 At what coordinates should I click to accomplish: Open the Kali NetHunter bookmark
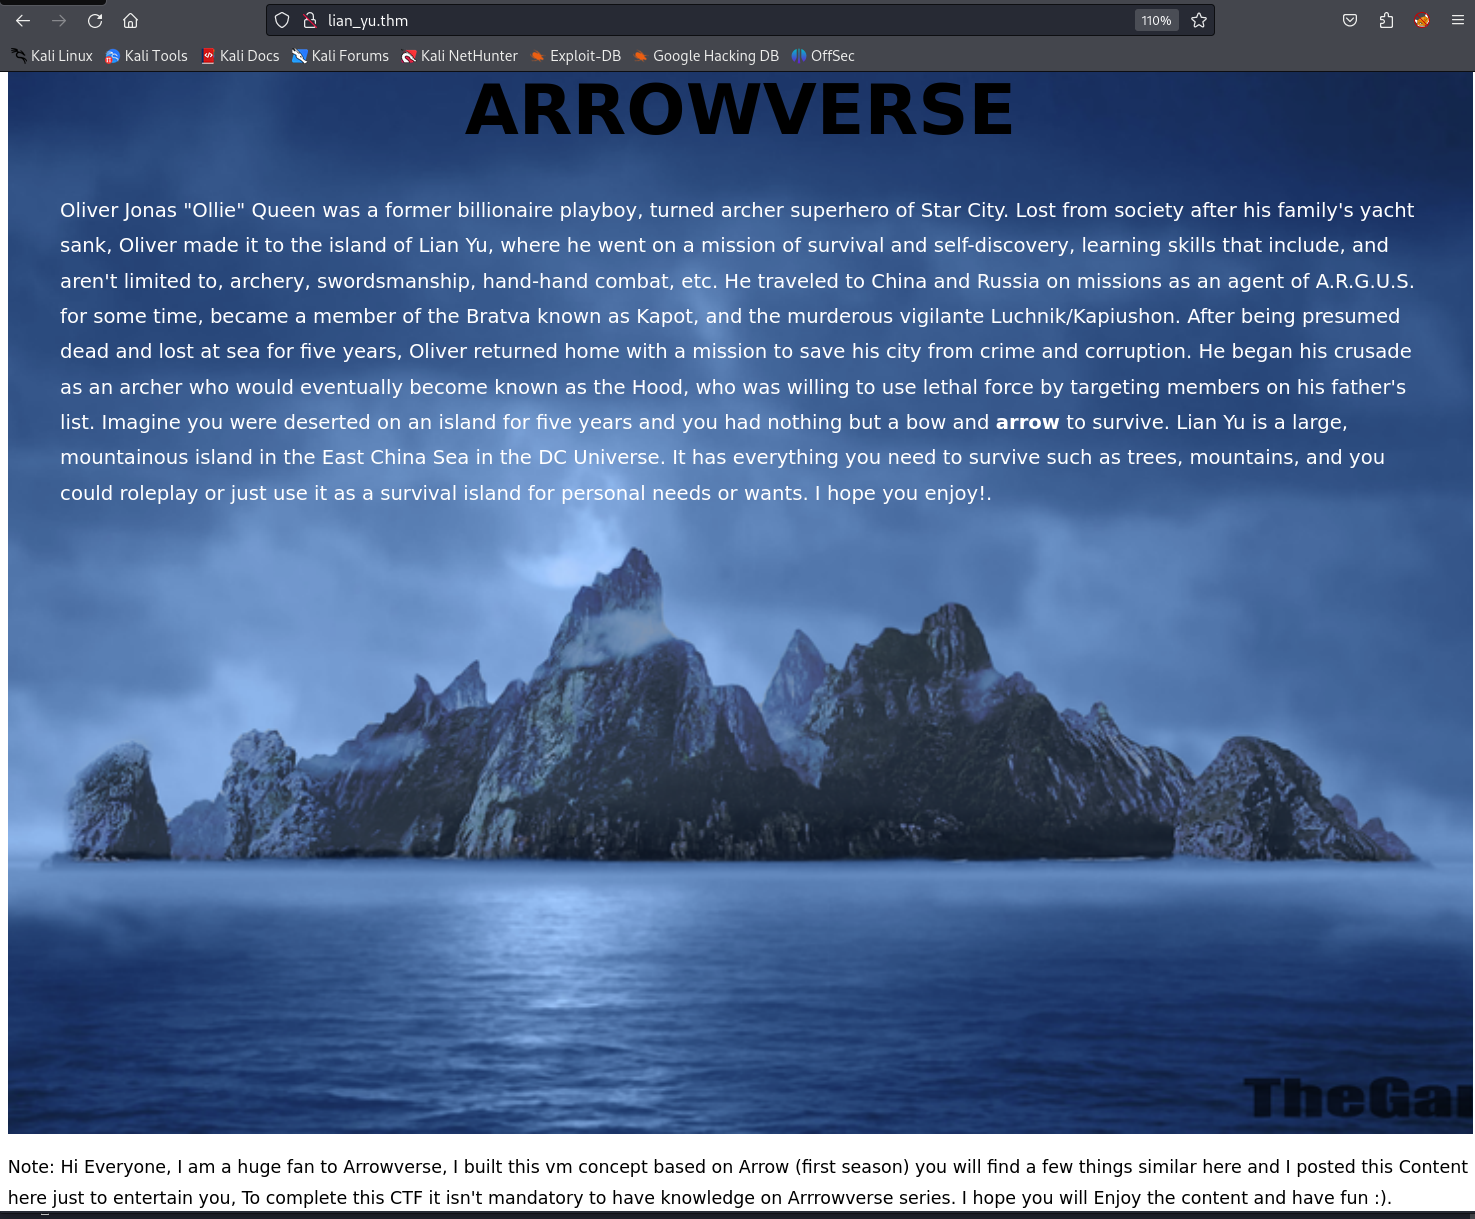coord(459,56)
